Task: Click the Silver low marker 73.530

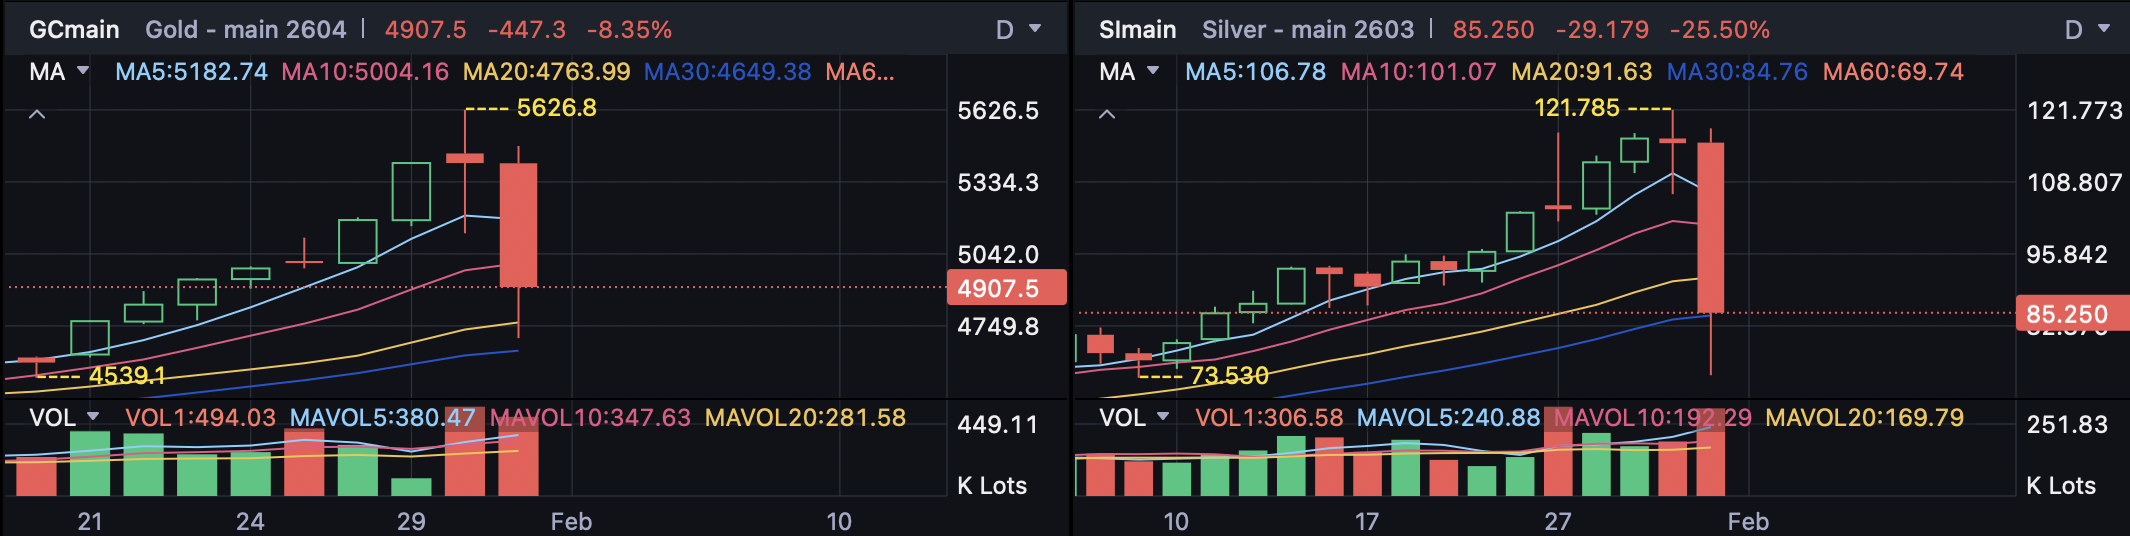Action: (1229, 376)
